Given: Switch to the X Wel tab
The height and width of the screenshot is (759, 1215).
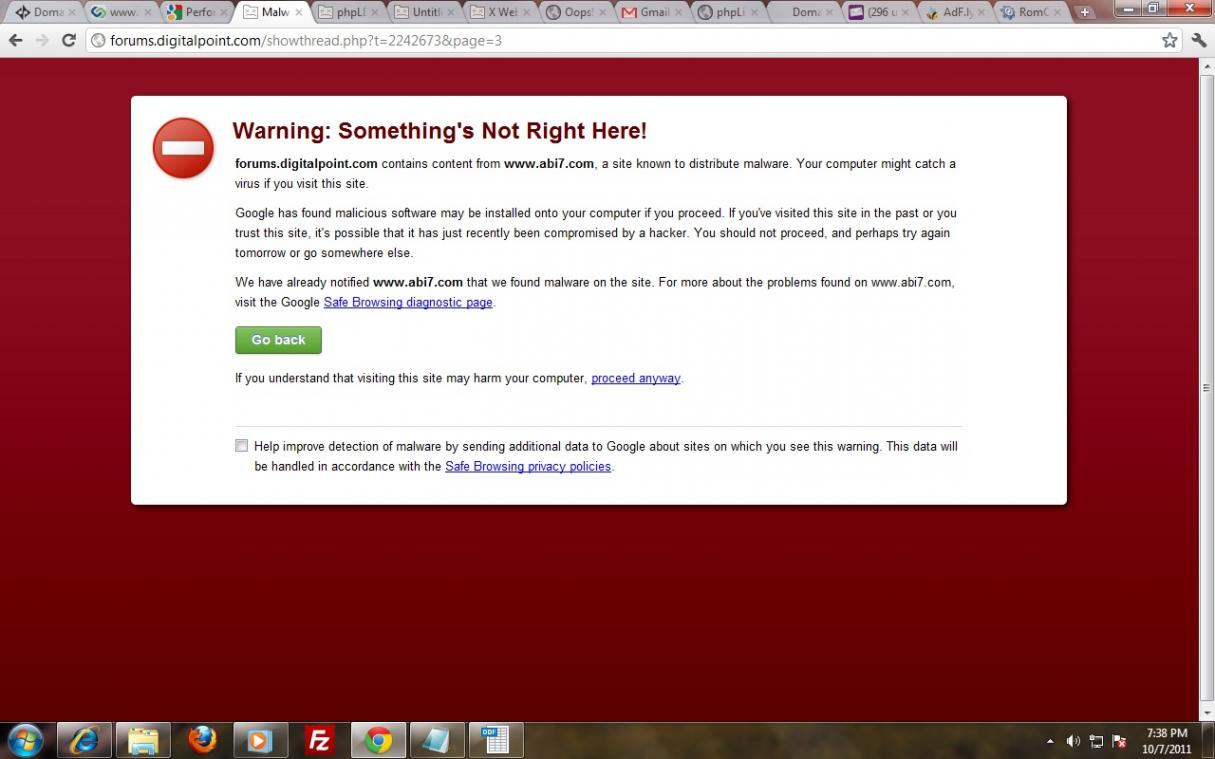Looking at the screenshot, I should [x=499, y=13].
